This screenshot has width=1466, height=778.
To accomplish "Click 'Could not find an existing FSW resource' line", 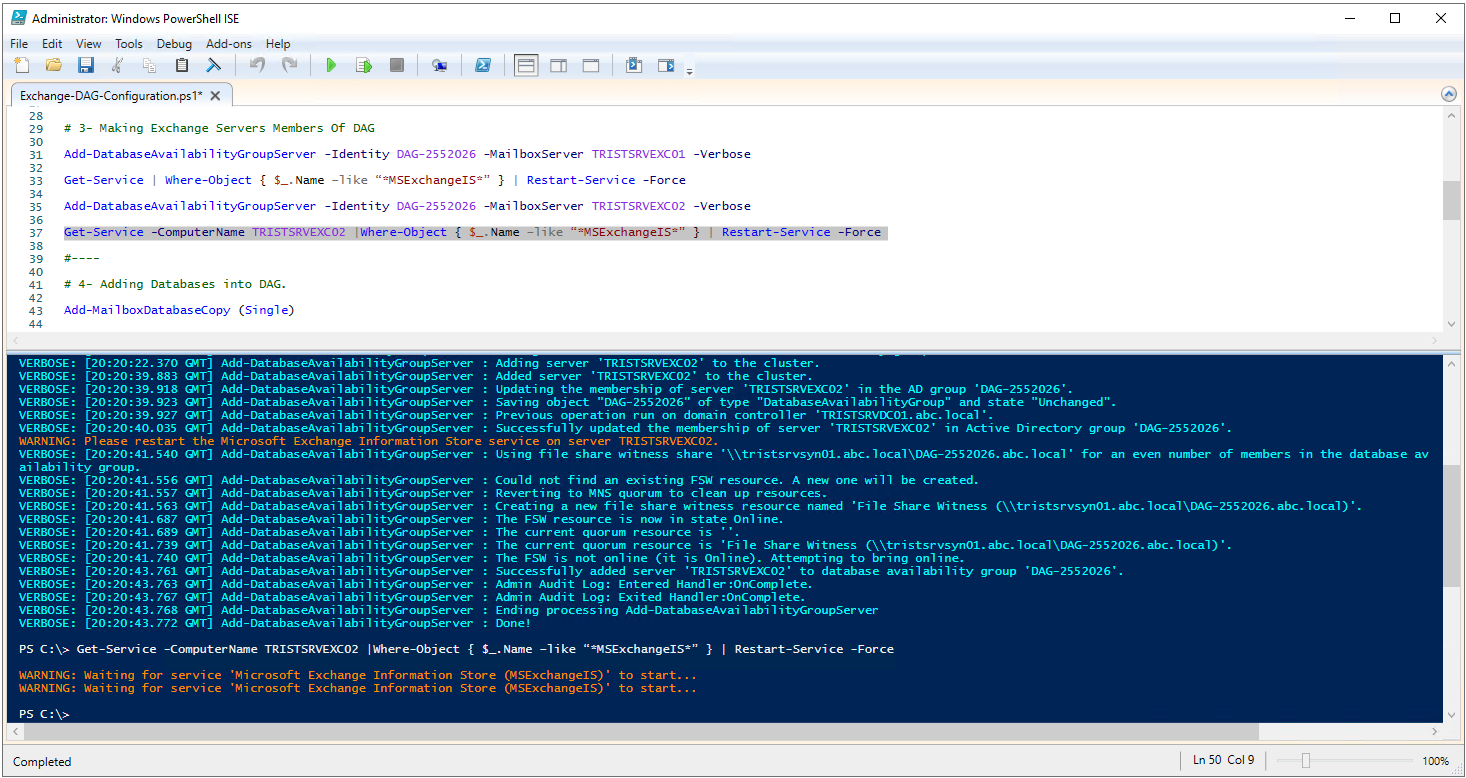I will 498,480.
